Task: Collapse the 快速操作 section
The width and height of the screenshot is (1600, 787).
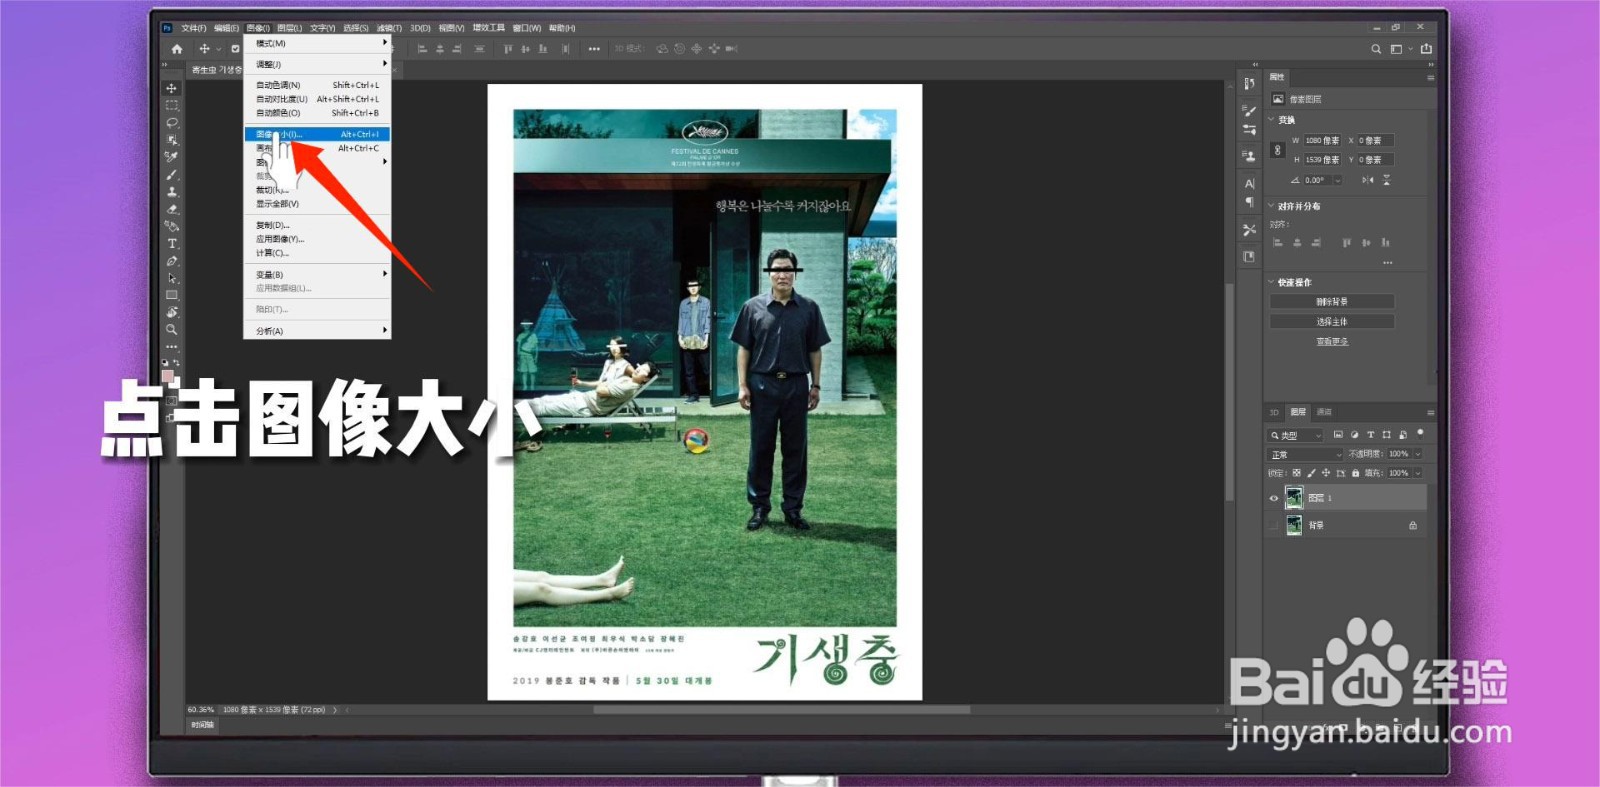Action: tap(1272, 282)
